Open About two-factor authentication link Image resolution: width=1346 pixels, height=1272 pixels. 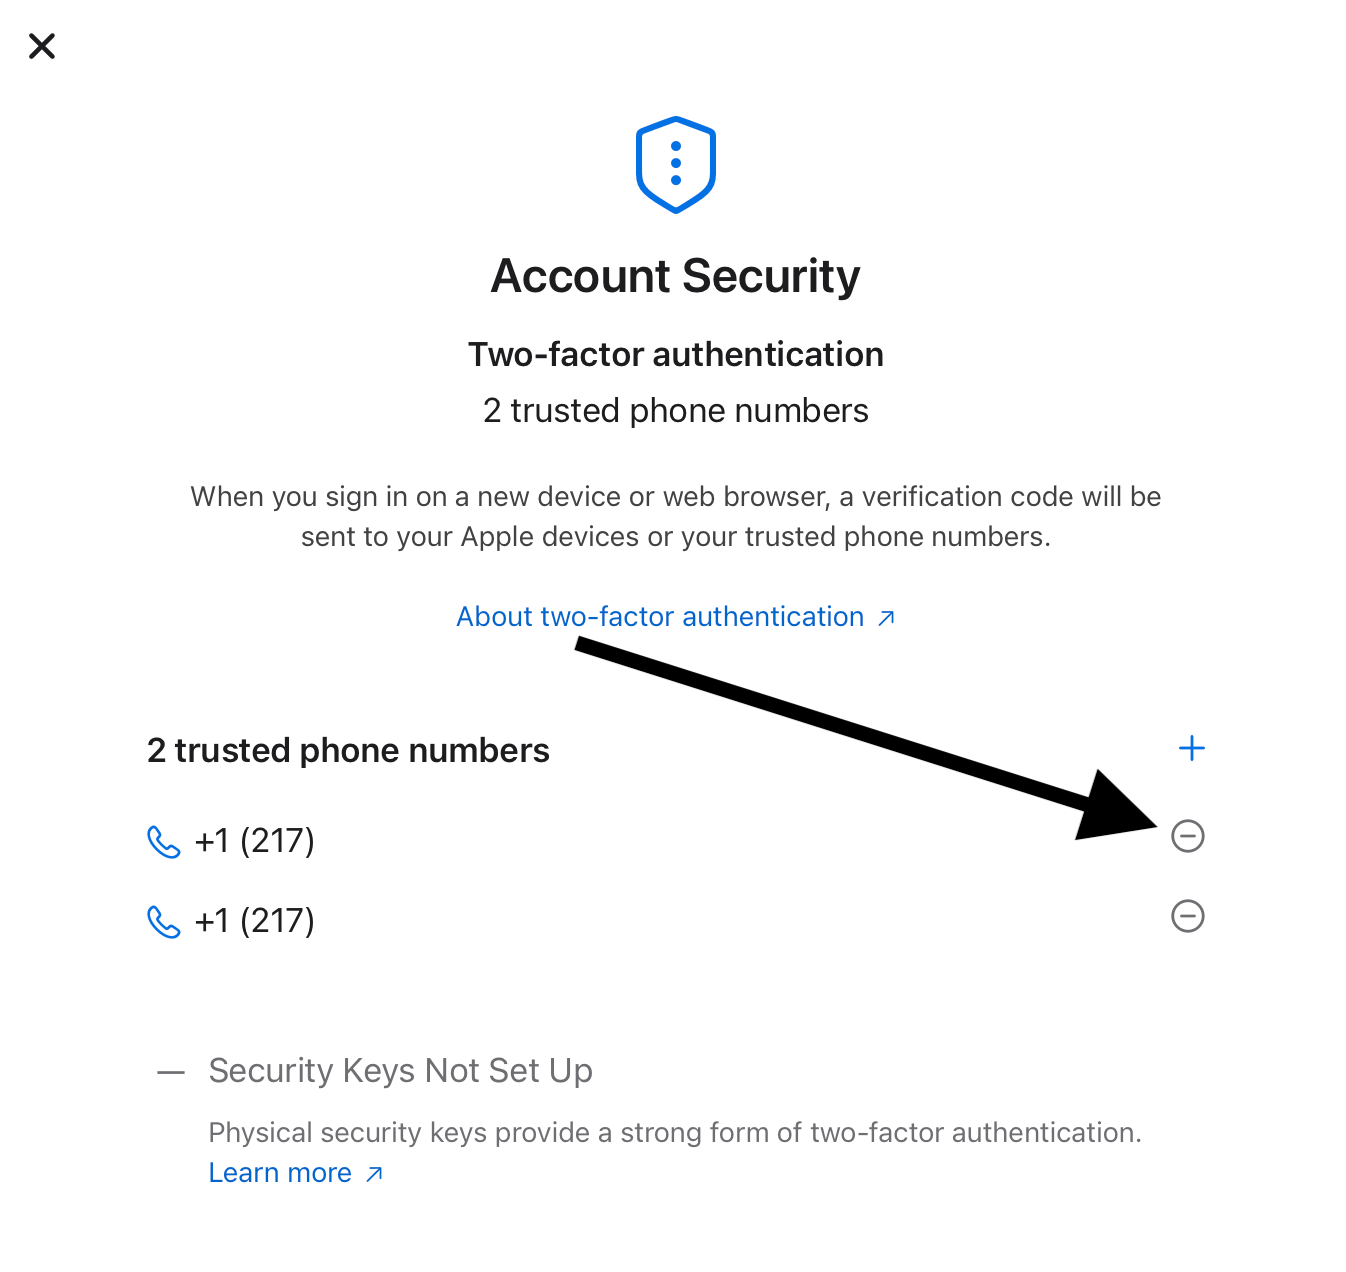click(x=660, y=617)
